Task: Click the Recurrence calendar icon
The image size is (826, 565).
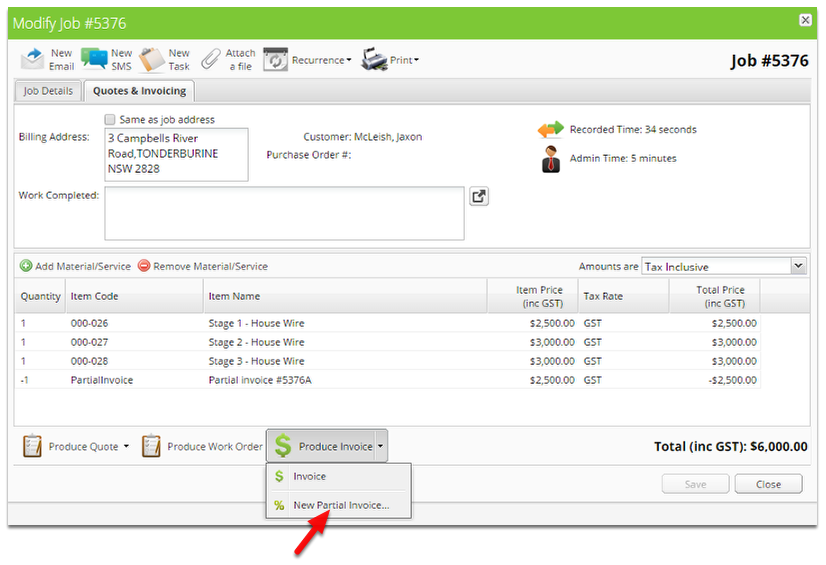Action: point(276,60)
